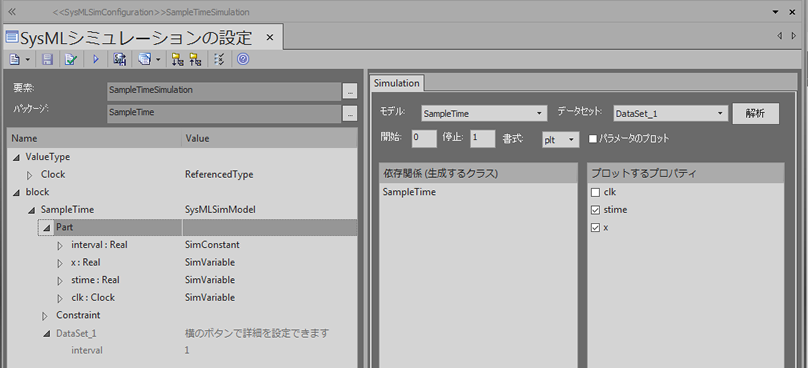Viewport: 808px width, 368px height.
Task: Switch to the Simulation tab
Action: [x=397, y=82]
